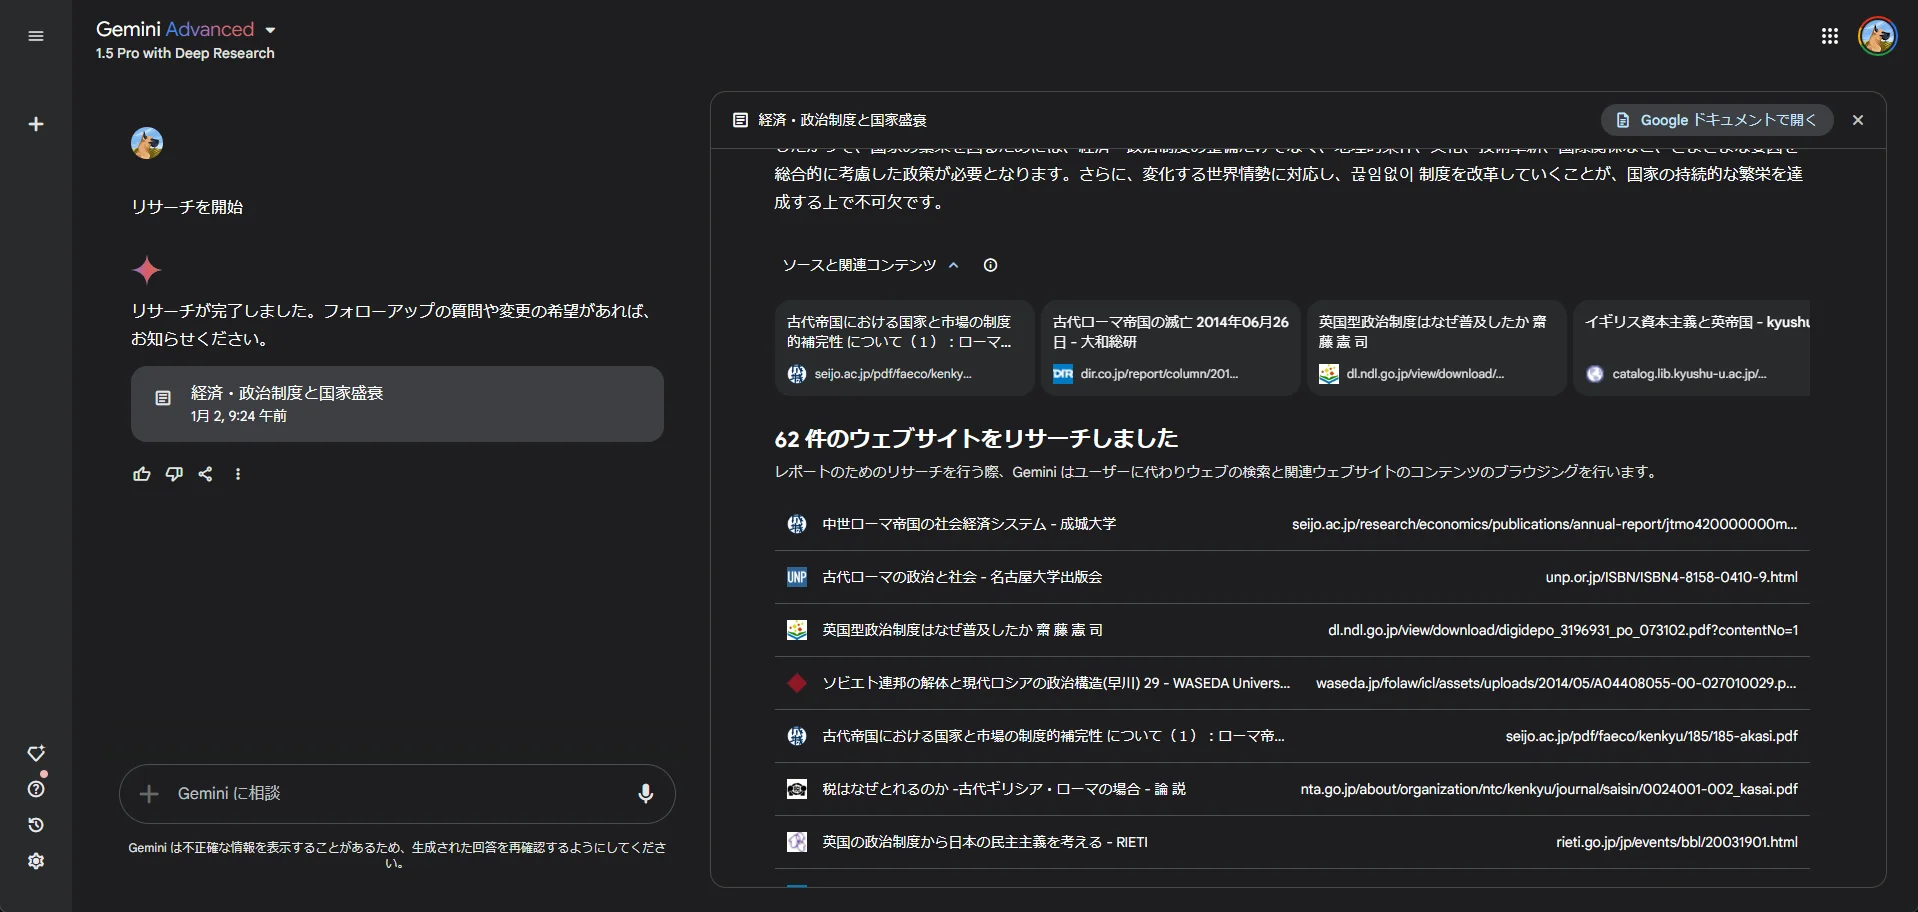Click the thumbs up good response icon
This screenshot has height=912, width=1918.
click(x=142, y=474)
